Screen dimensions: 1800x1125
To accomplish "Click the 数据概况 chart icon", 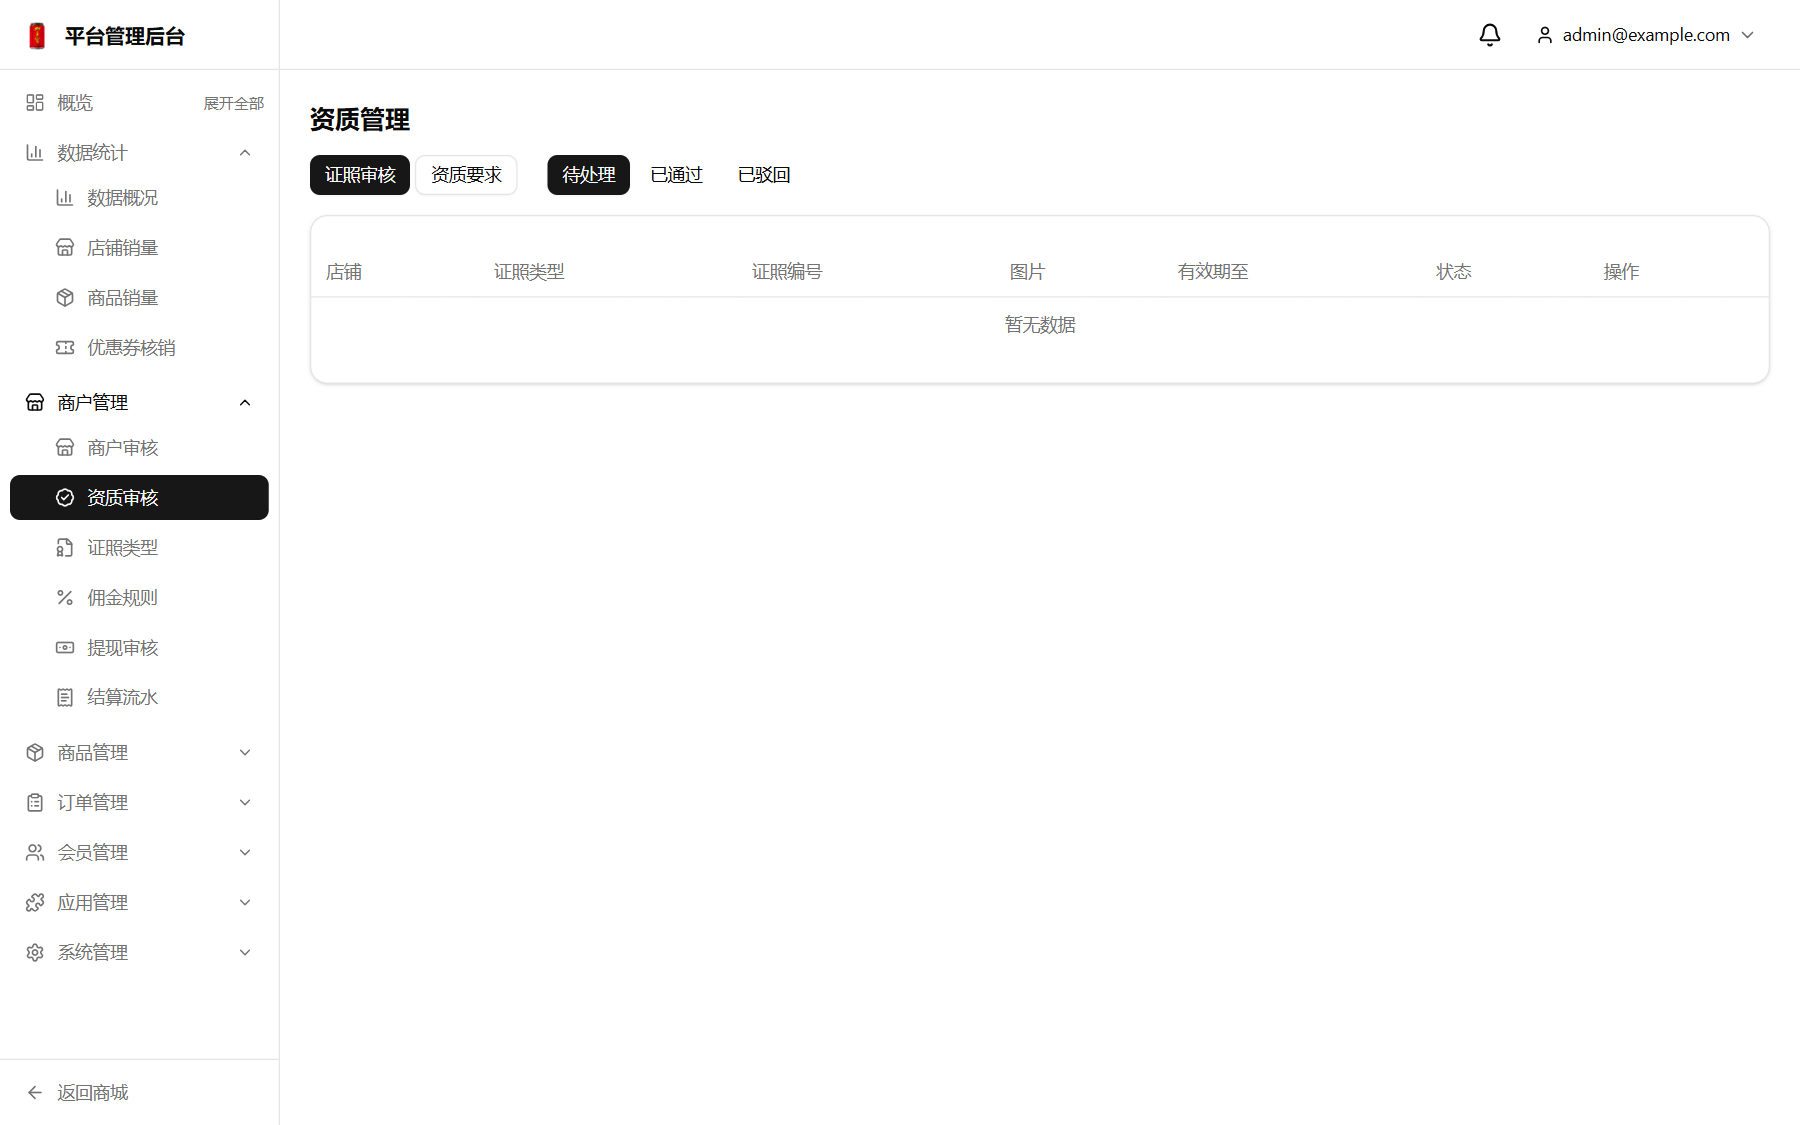I will [65, 197].
